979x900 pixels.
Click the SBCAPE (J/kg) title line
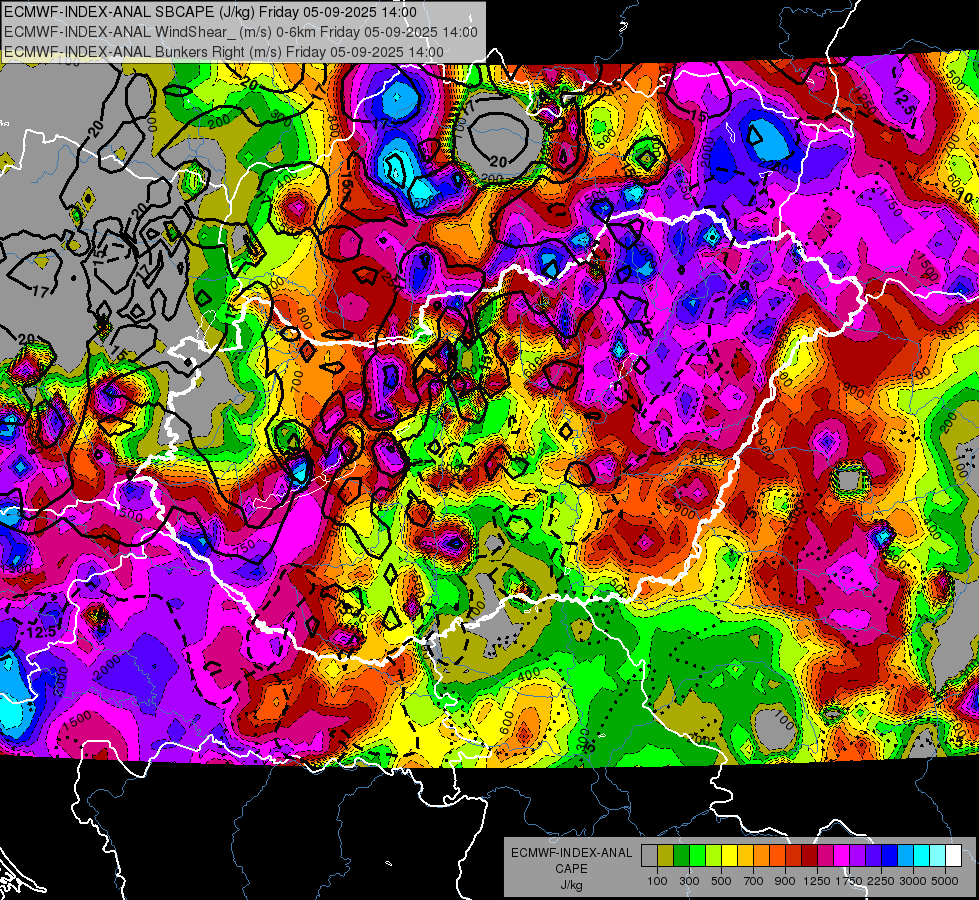pos(210,12)
